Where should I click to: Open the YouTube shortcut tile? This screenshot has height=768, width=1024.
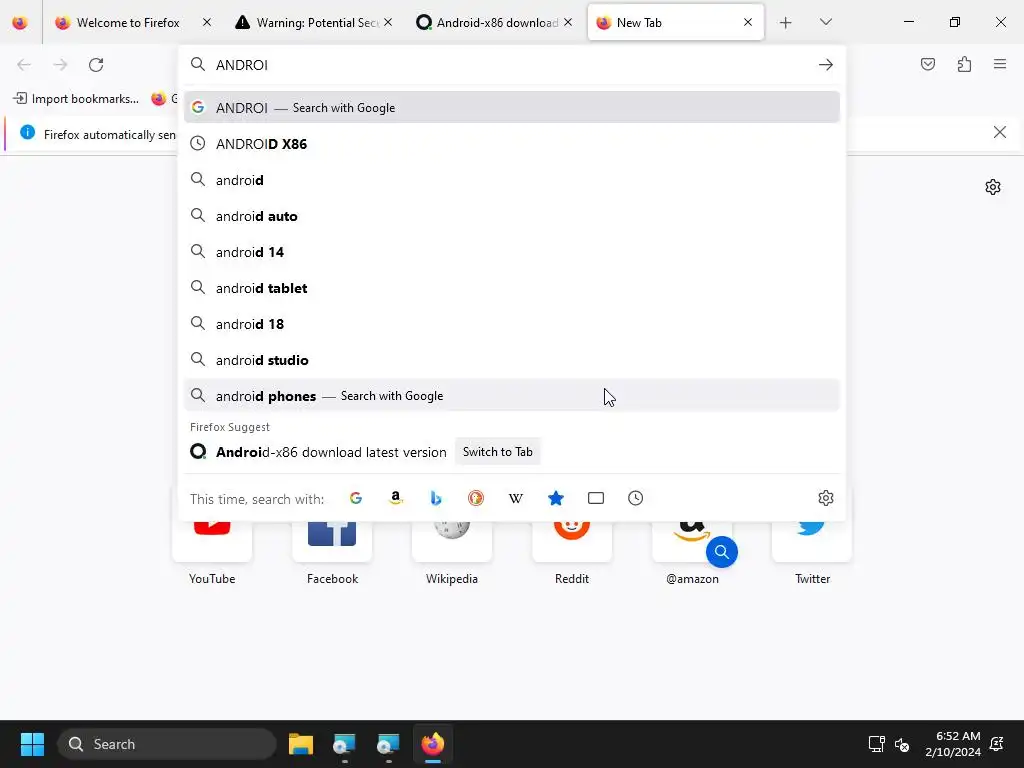[212, 541]
